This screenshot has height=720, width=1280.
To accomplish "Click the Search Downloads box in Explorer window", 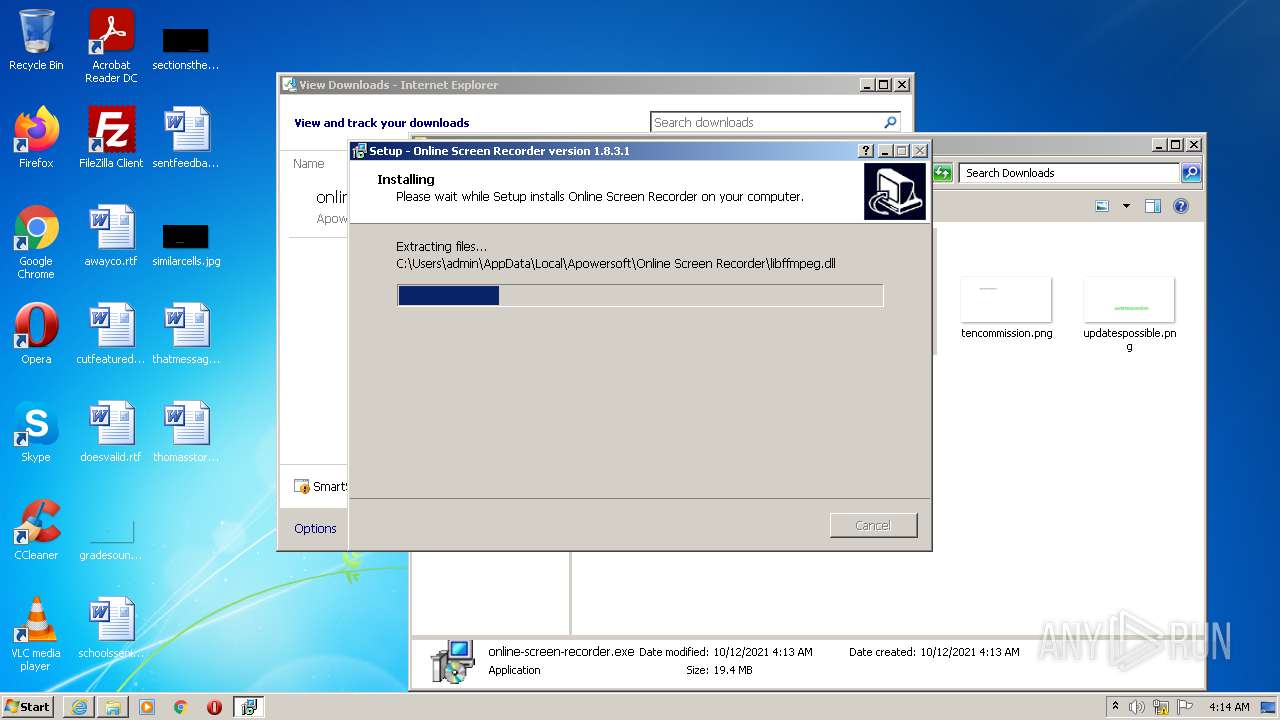I will click(1069, 173).
